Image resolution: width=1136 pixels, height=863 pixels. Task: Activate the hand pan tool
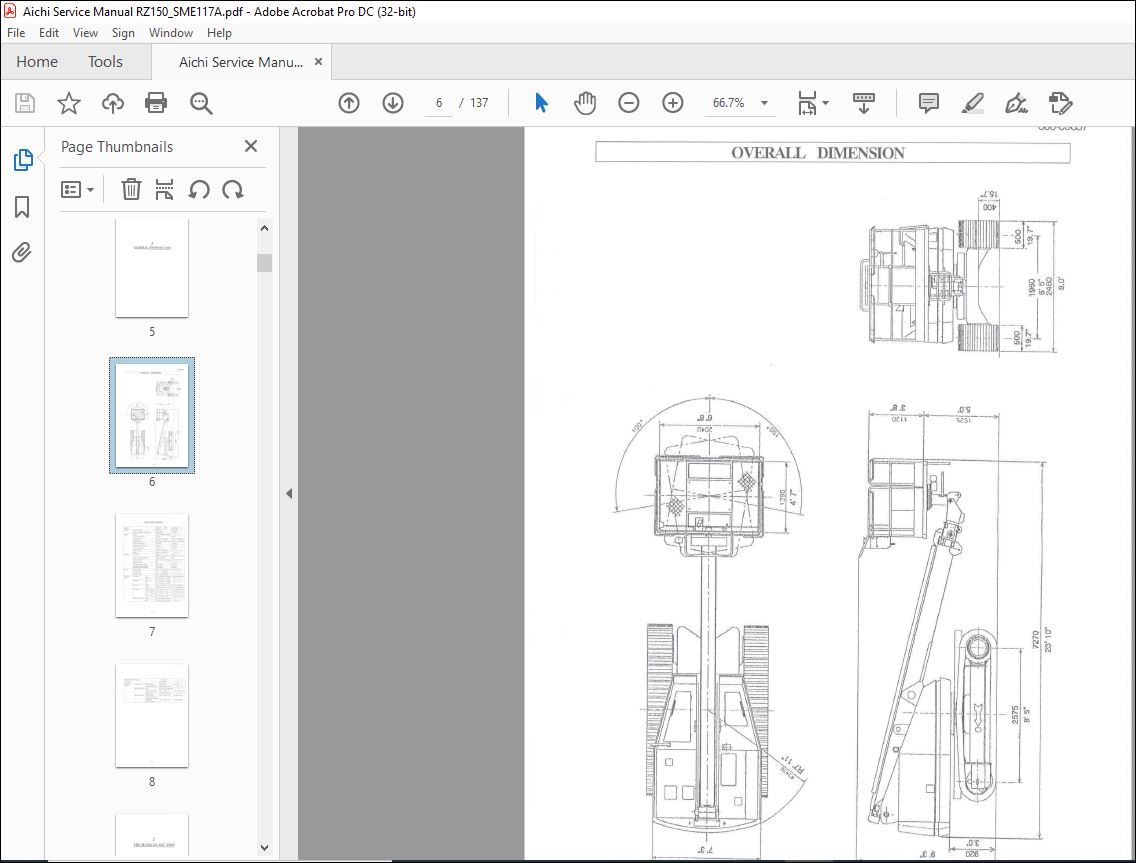click(x=585, y=103)
